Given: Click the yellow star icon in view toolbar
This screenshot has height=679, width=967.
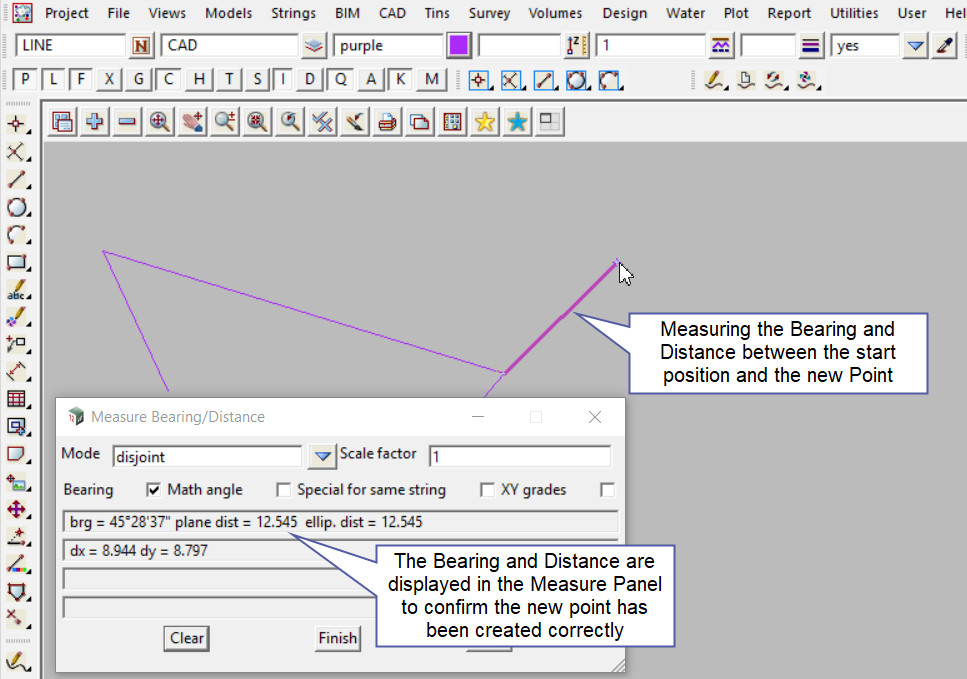Looking at the screenshot, I should pyautogui.click(x=485, y=121).
